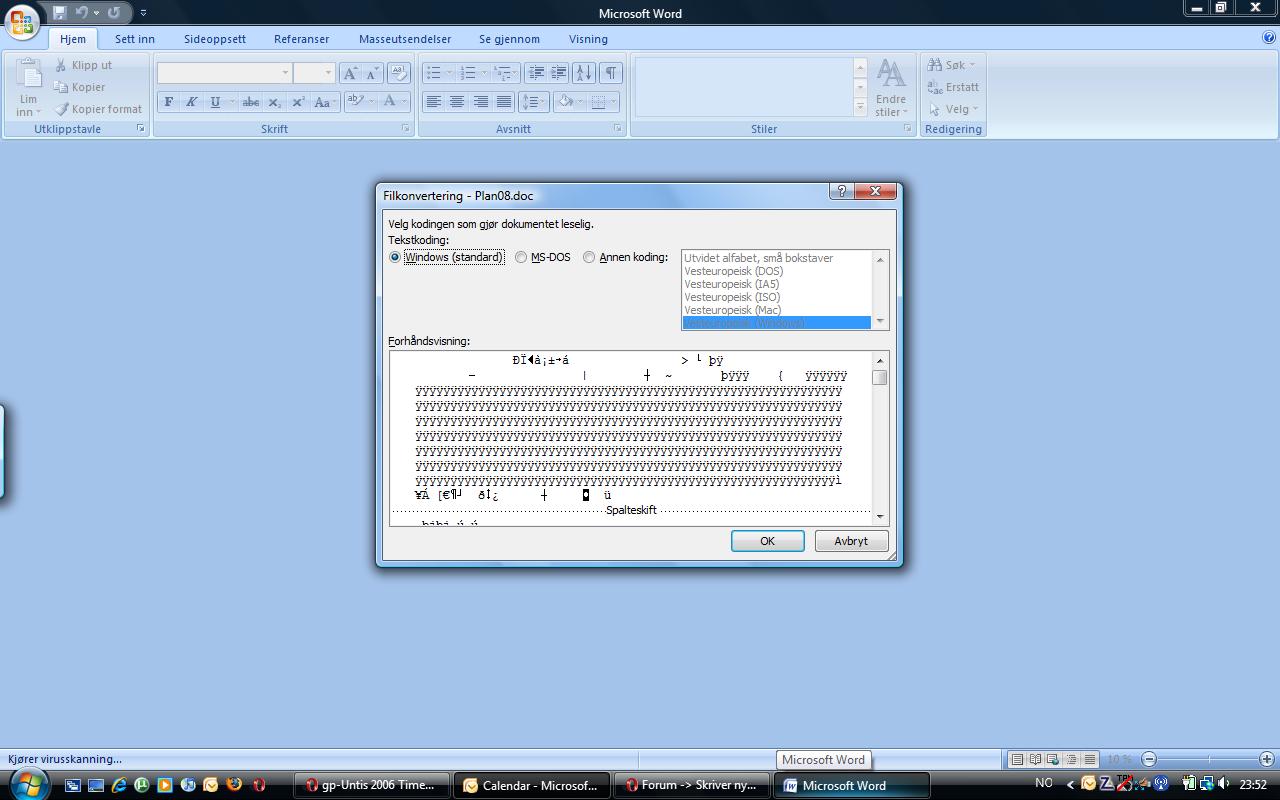The width and height of the screenshot is (1280, 800).
Task: Open the Quick Access Toolbar customize arrow
Action: [143, 13]
